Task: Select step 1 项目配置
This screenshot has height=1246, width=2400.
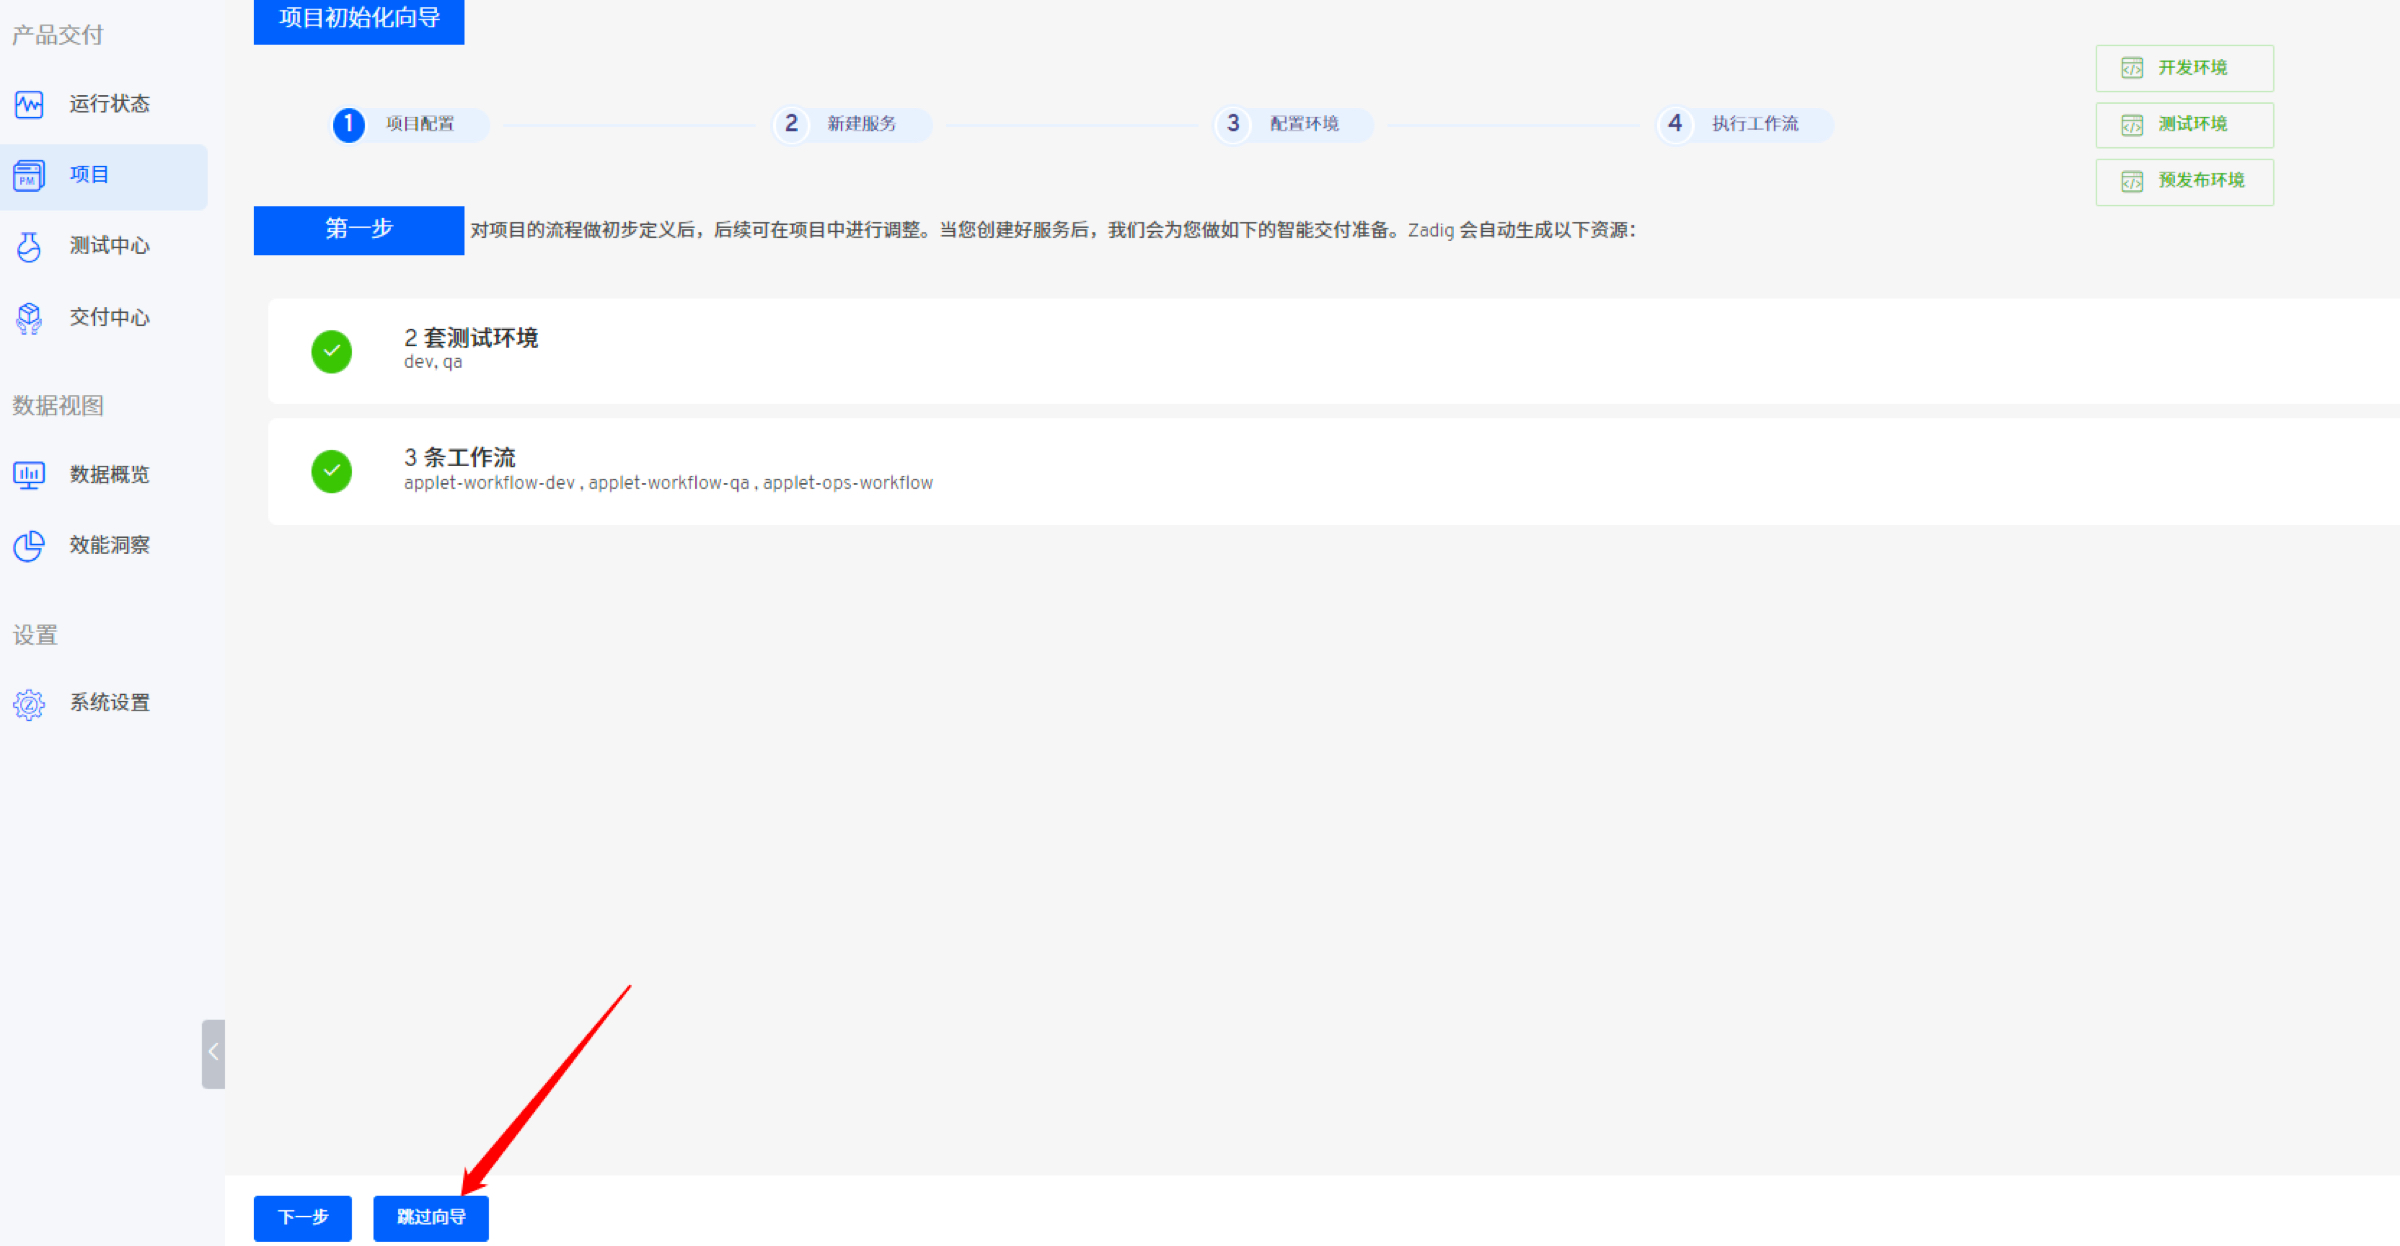Action: [410, 124]
